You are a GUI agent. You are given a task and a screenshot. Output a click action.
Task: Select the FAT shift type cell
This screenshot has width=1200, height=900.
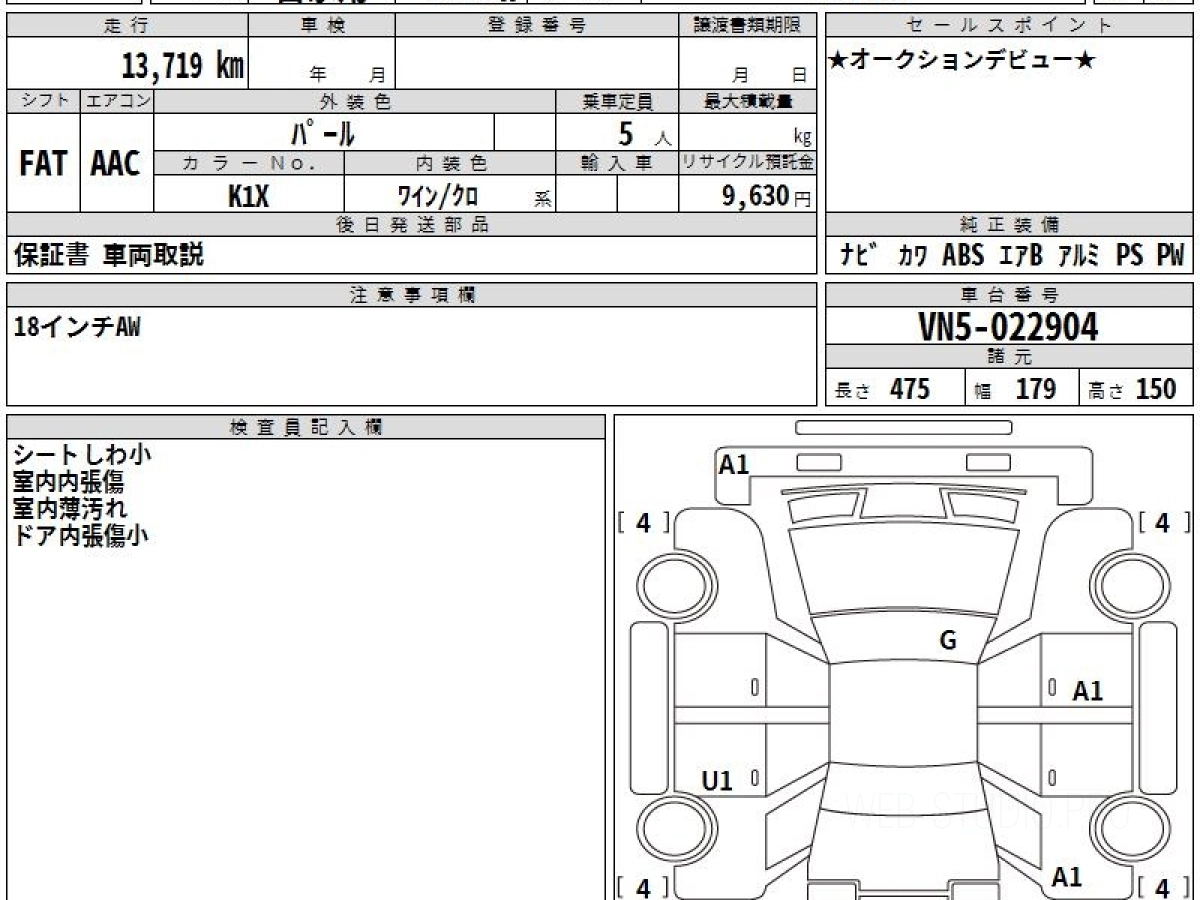(43, 165)
